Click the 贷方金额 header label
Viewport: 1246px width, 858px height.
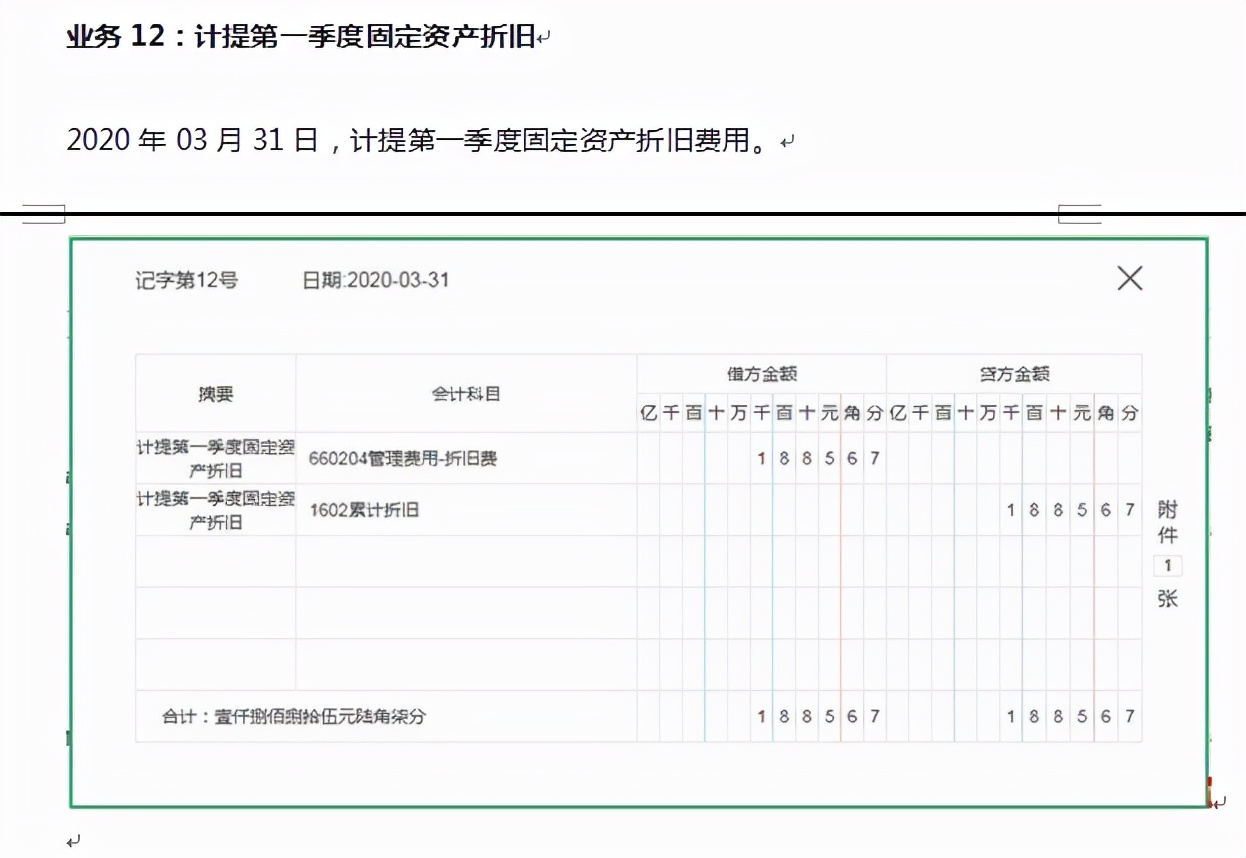tap(1012, 371)
